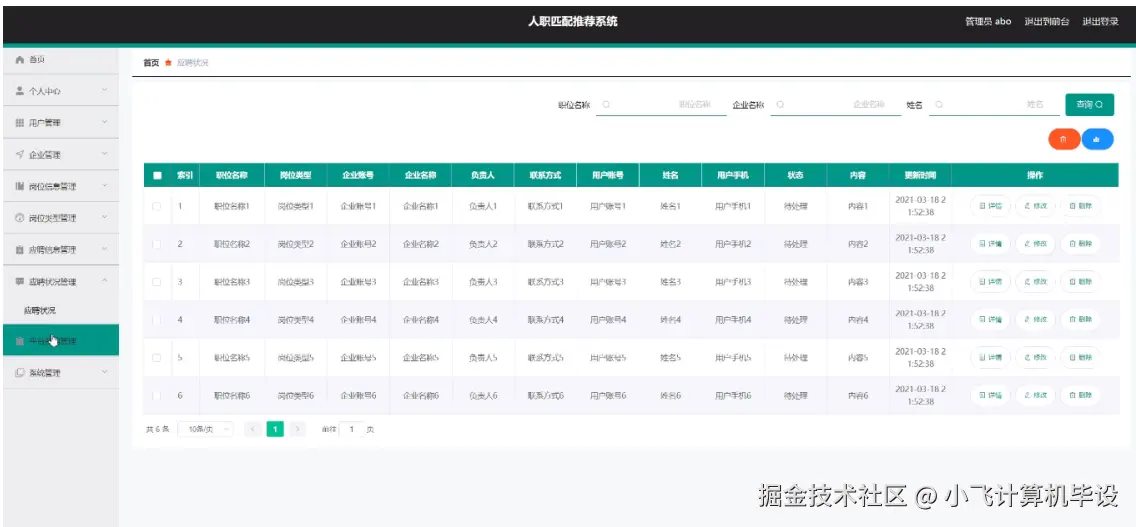1136x527 pixels.
Task: Click the orange trash batch-delete button
Action: pyautogui.click(x=1064, y=139)
